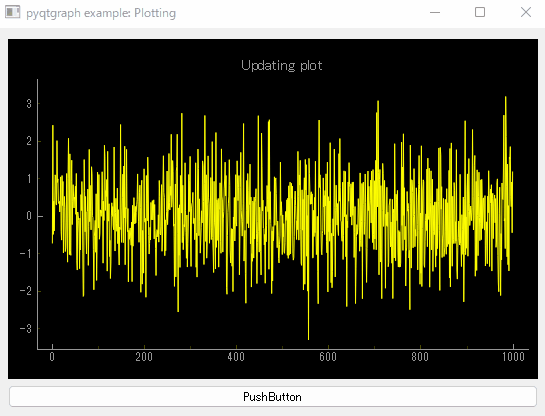Click the -3 label on the y-axis
Viewport: 545px width, 416px height.
25,328
